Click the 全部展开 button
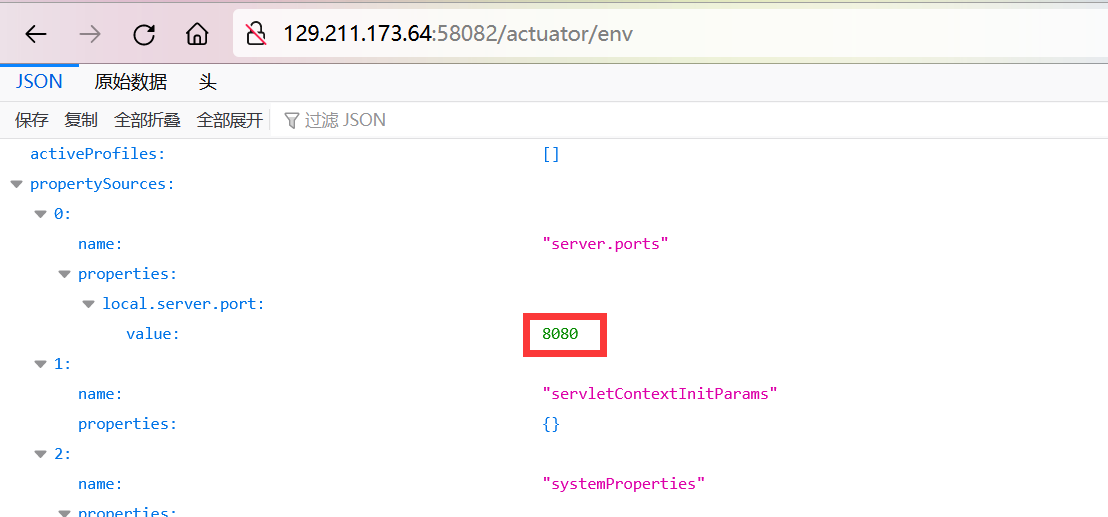Screen dimensions: 1108x517 click(x=230, y=120)
